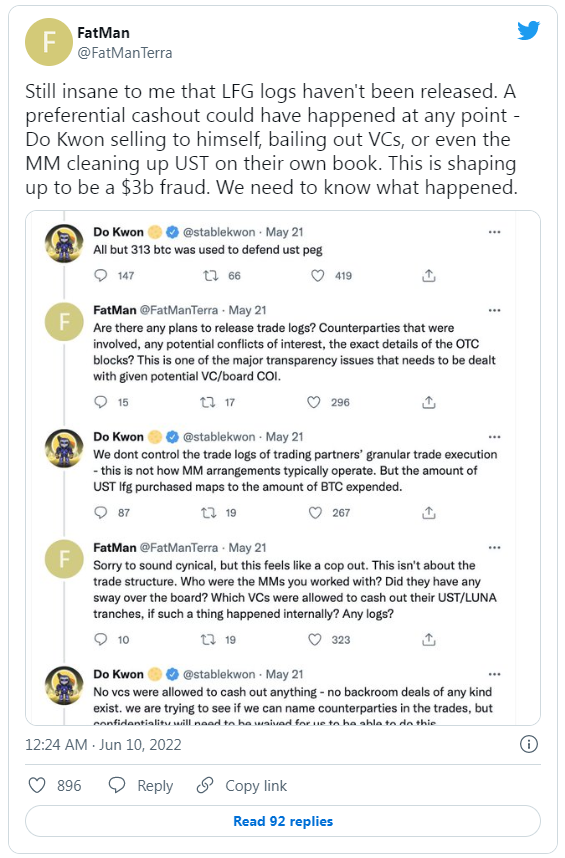Click the Reply button under the tweet
This screenshot has width=565, height=858.
(x=141, y=785)
